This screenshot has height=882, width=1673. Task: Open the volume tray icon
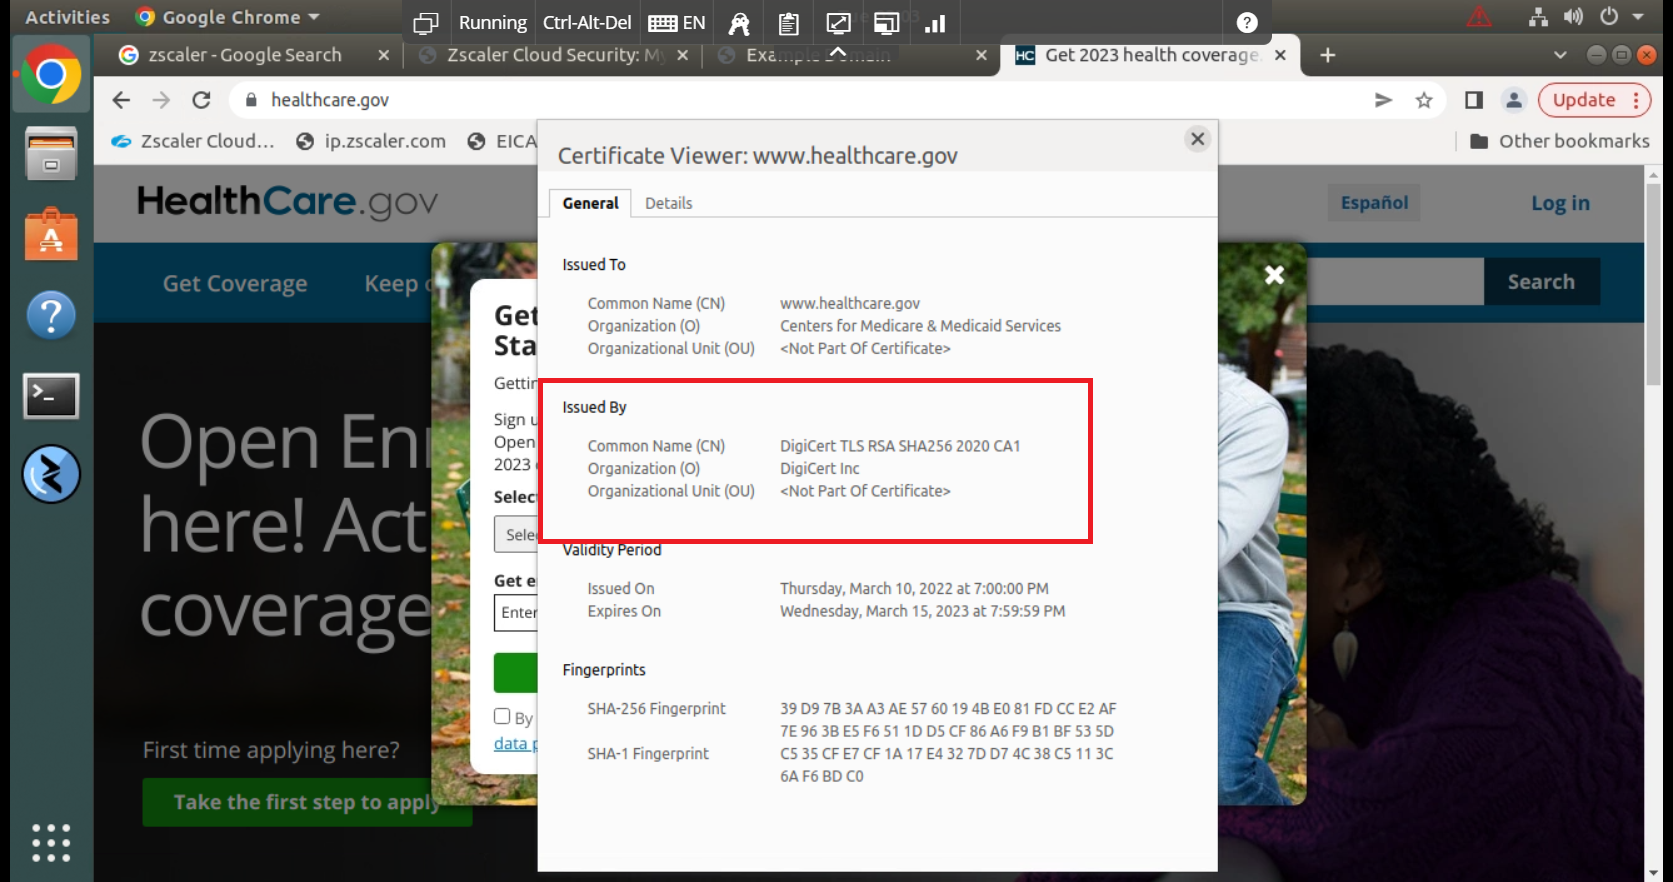[x=1574, y=17]
